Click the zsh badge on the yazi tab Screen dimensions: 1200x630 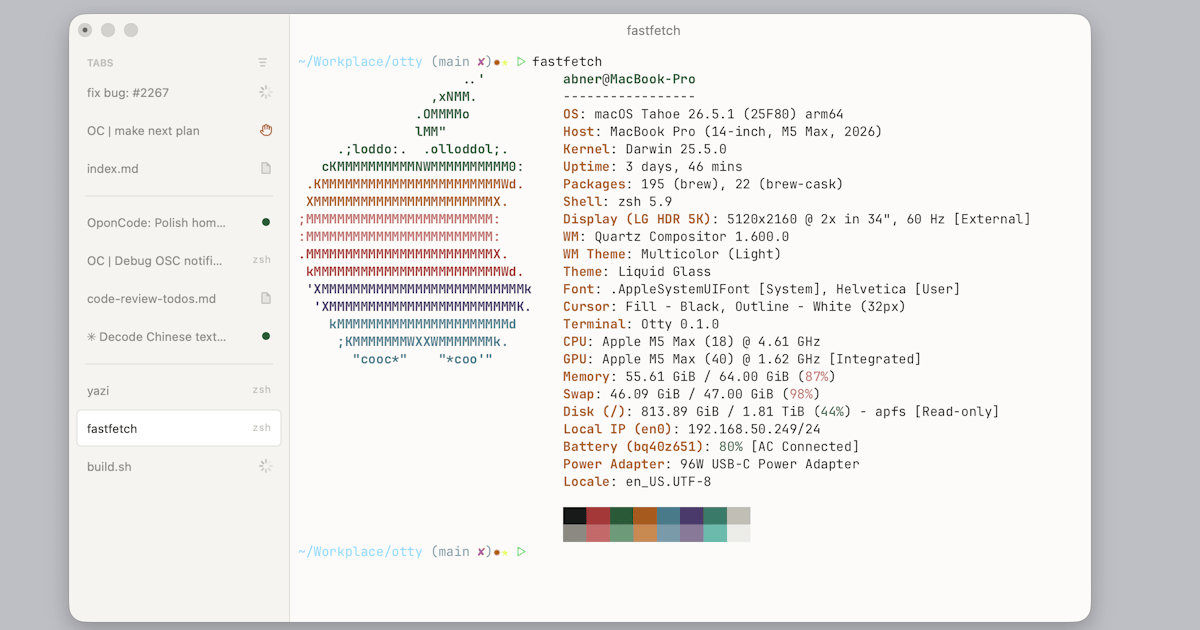(261, 390)
